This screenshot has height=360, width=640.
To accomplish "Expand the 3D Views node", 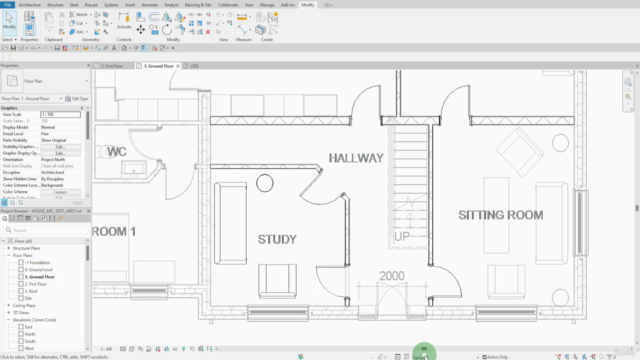I will (x=9, y=313).
